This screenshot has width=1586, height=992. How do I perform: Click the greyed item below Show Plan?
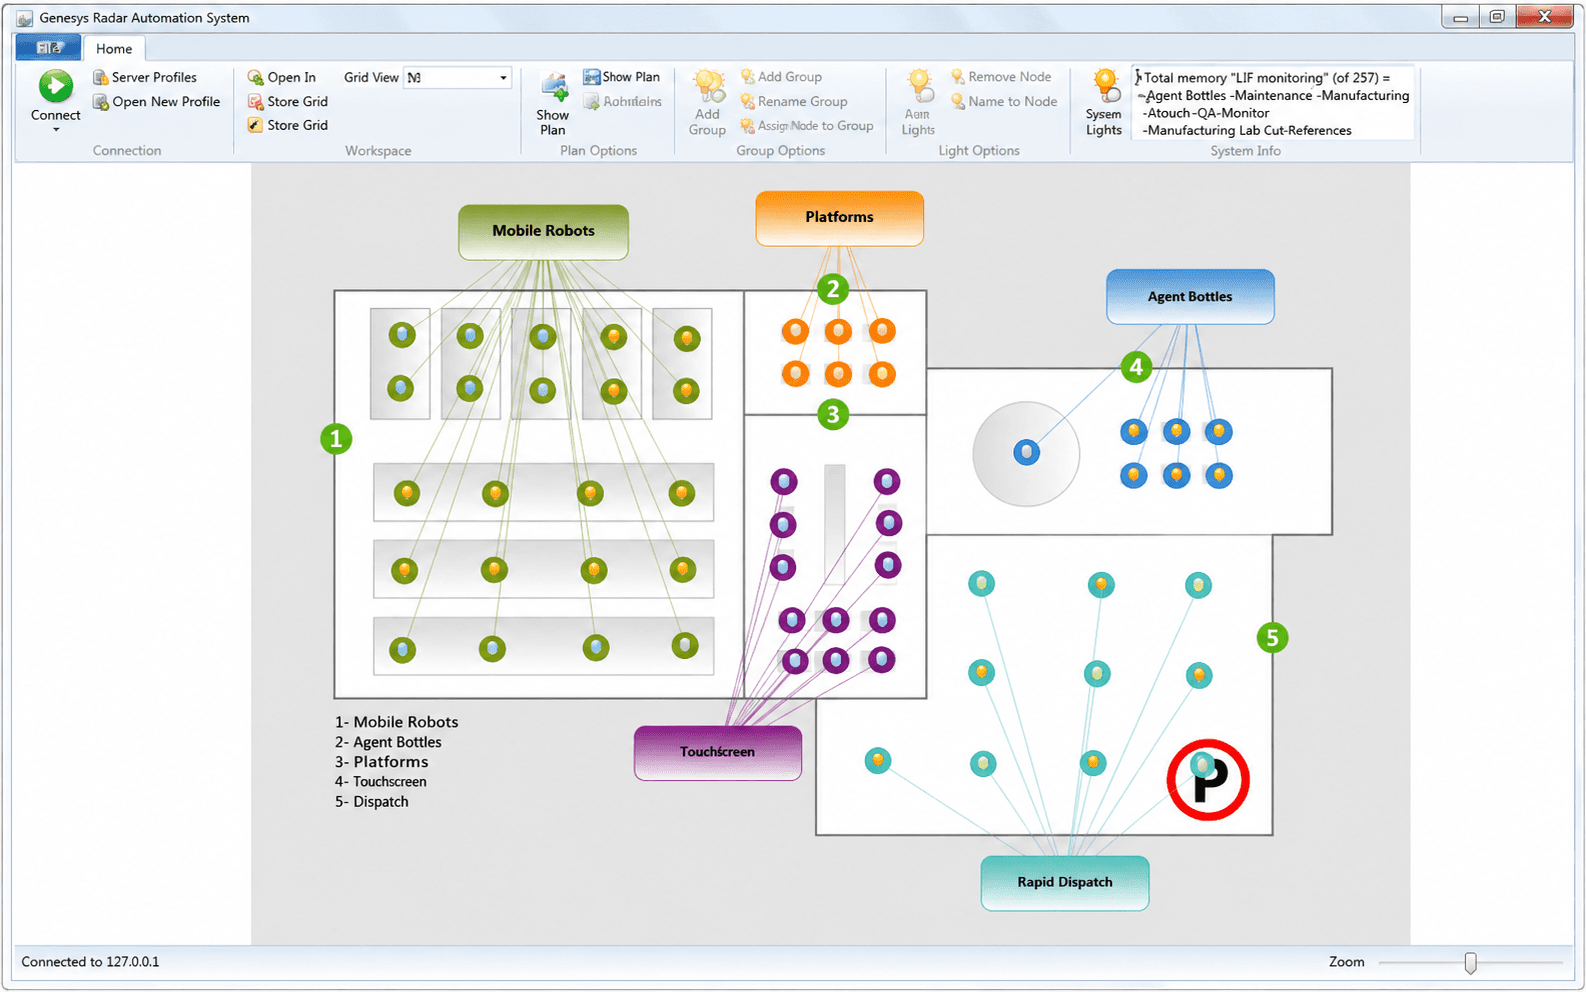point(622,101)
